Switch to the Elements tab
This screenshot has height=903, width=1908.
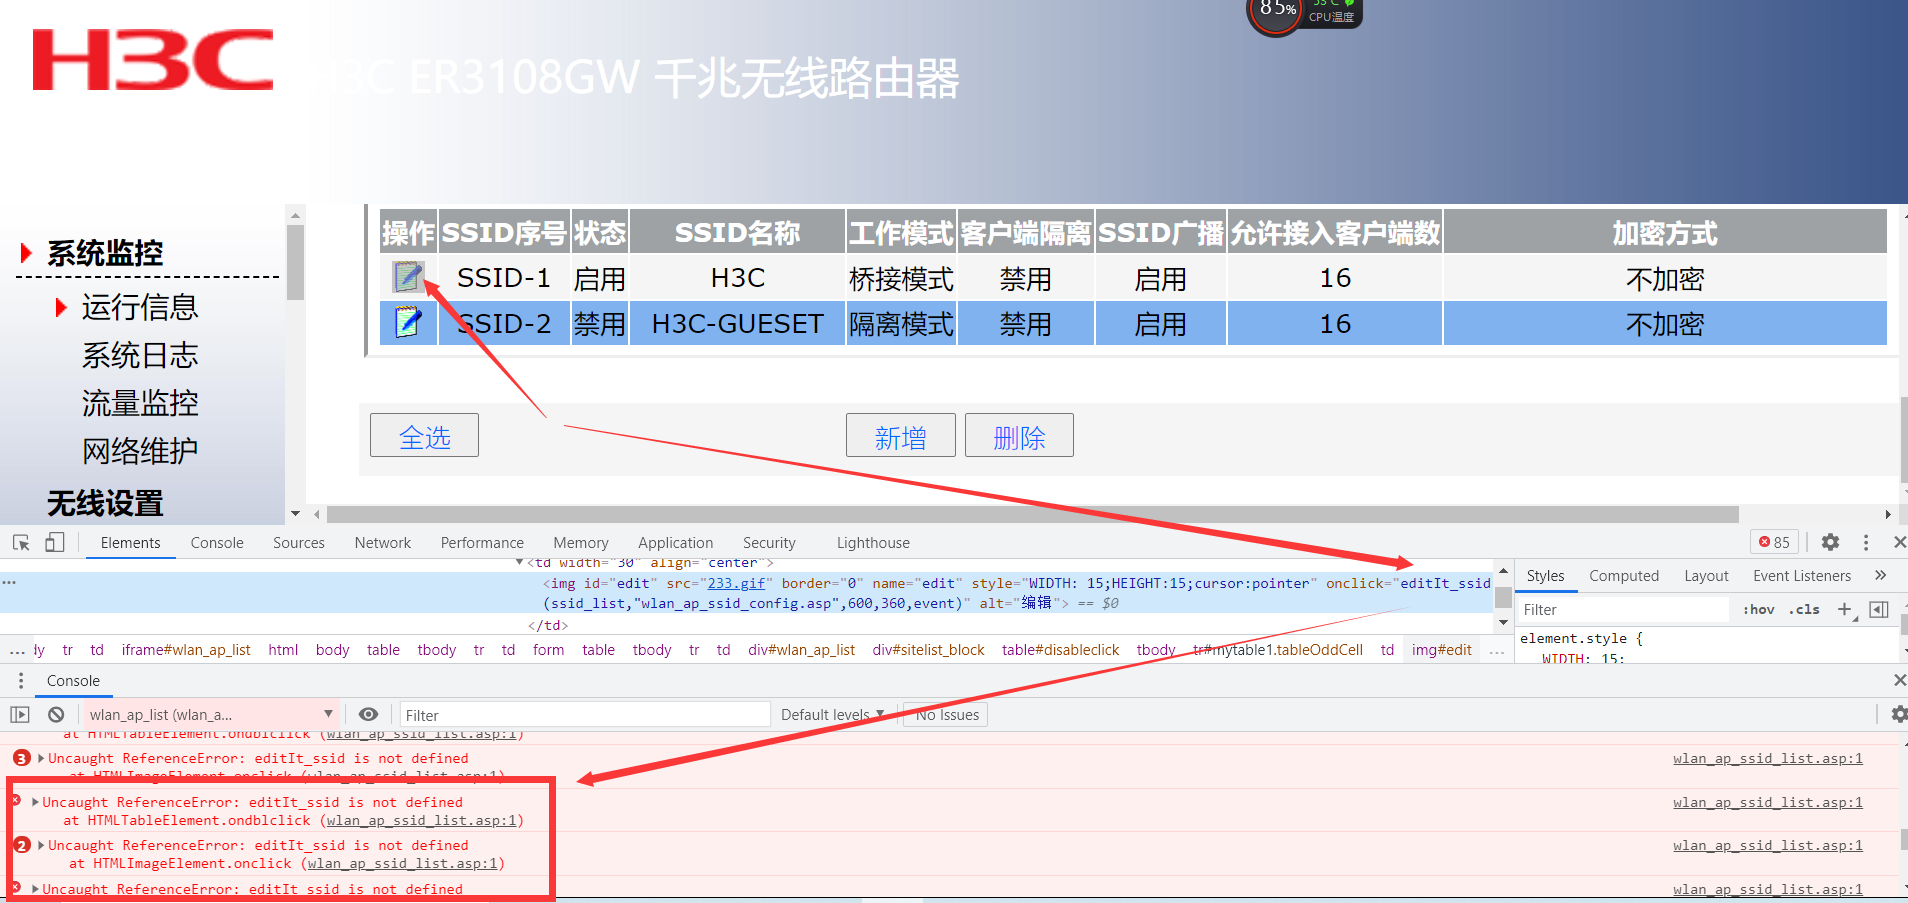pos(130,542)
